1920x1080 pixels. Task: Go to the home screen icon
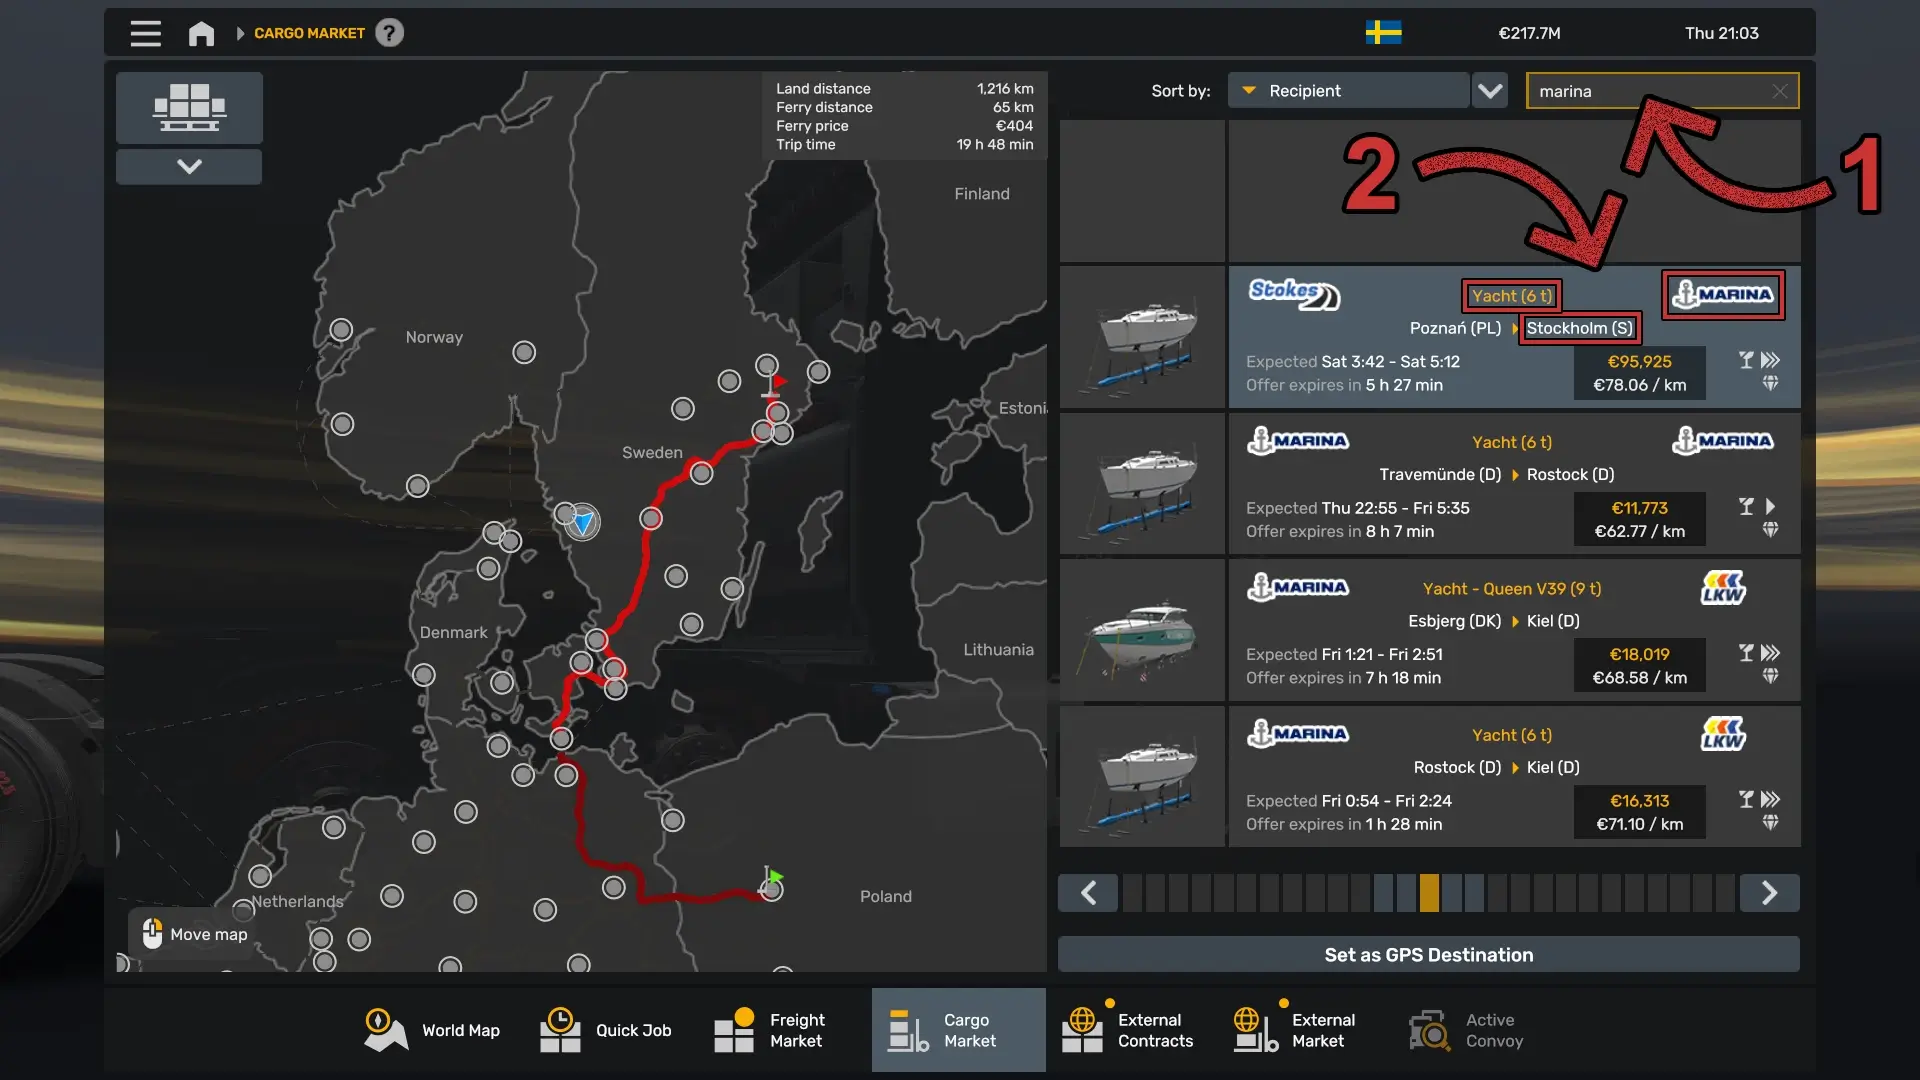pyautogui.click(x=201, y=33)
